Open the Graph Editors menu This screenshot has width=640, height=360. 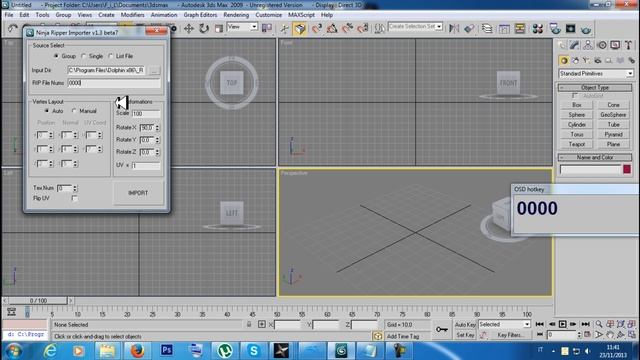coord(200,15)
